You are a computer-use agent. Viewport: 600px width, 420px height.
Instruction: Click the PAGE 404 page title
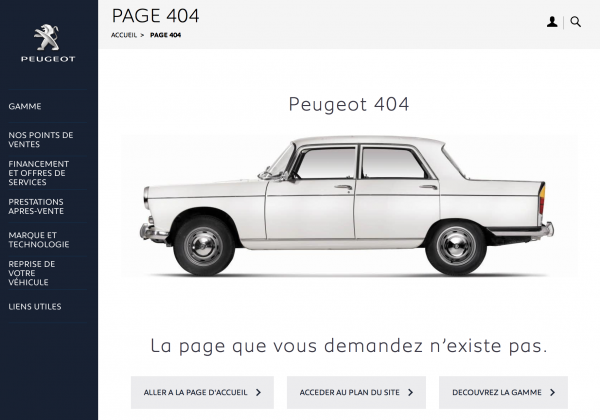tap(155, 16)
